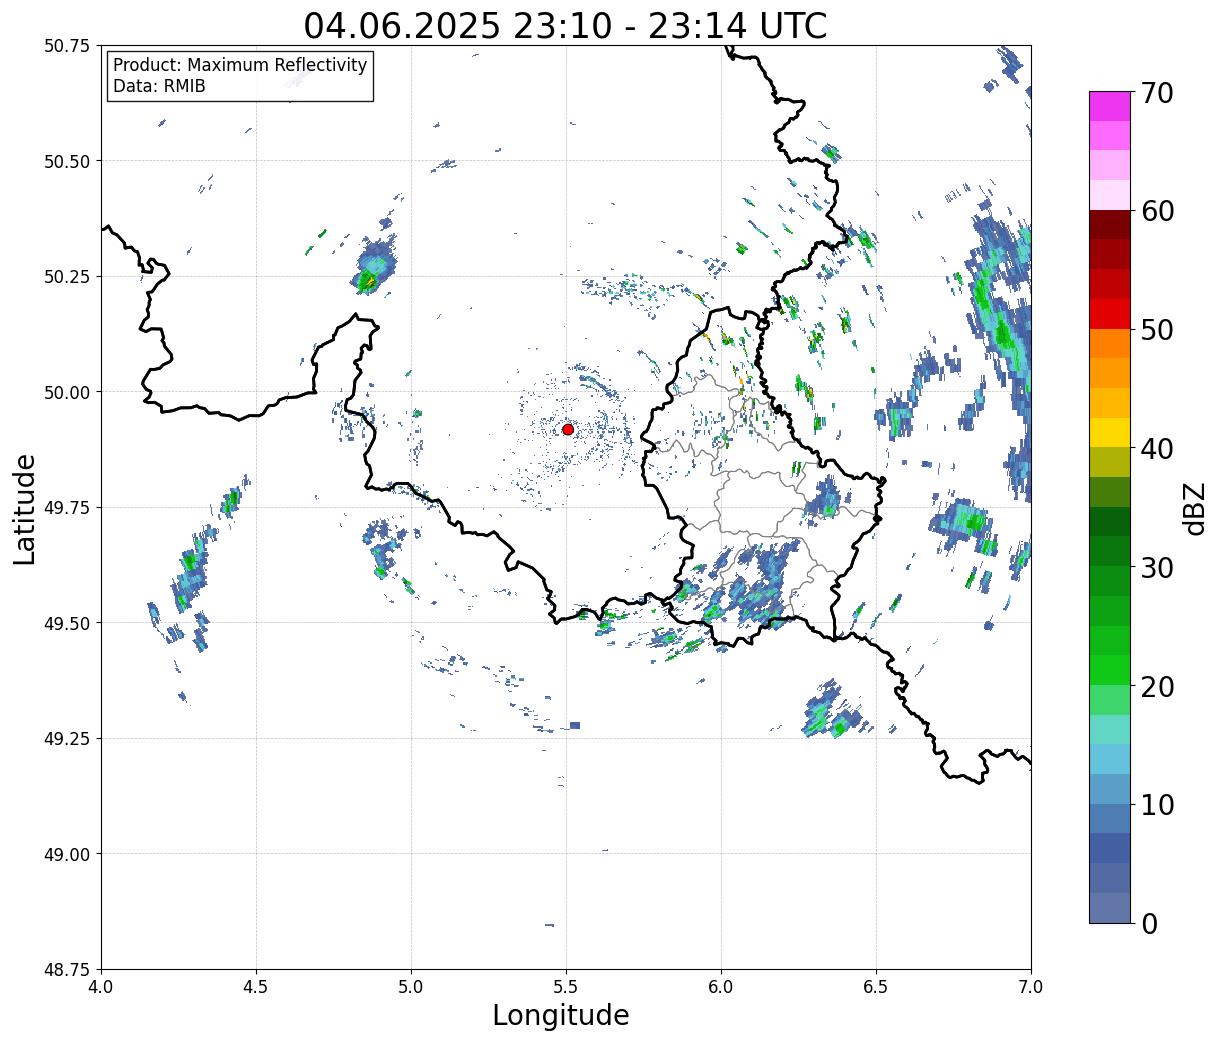
Task: Pick the topmost magenta colorbar swatch
Action: click(1110, 106)
